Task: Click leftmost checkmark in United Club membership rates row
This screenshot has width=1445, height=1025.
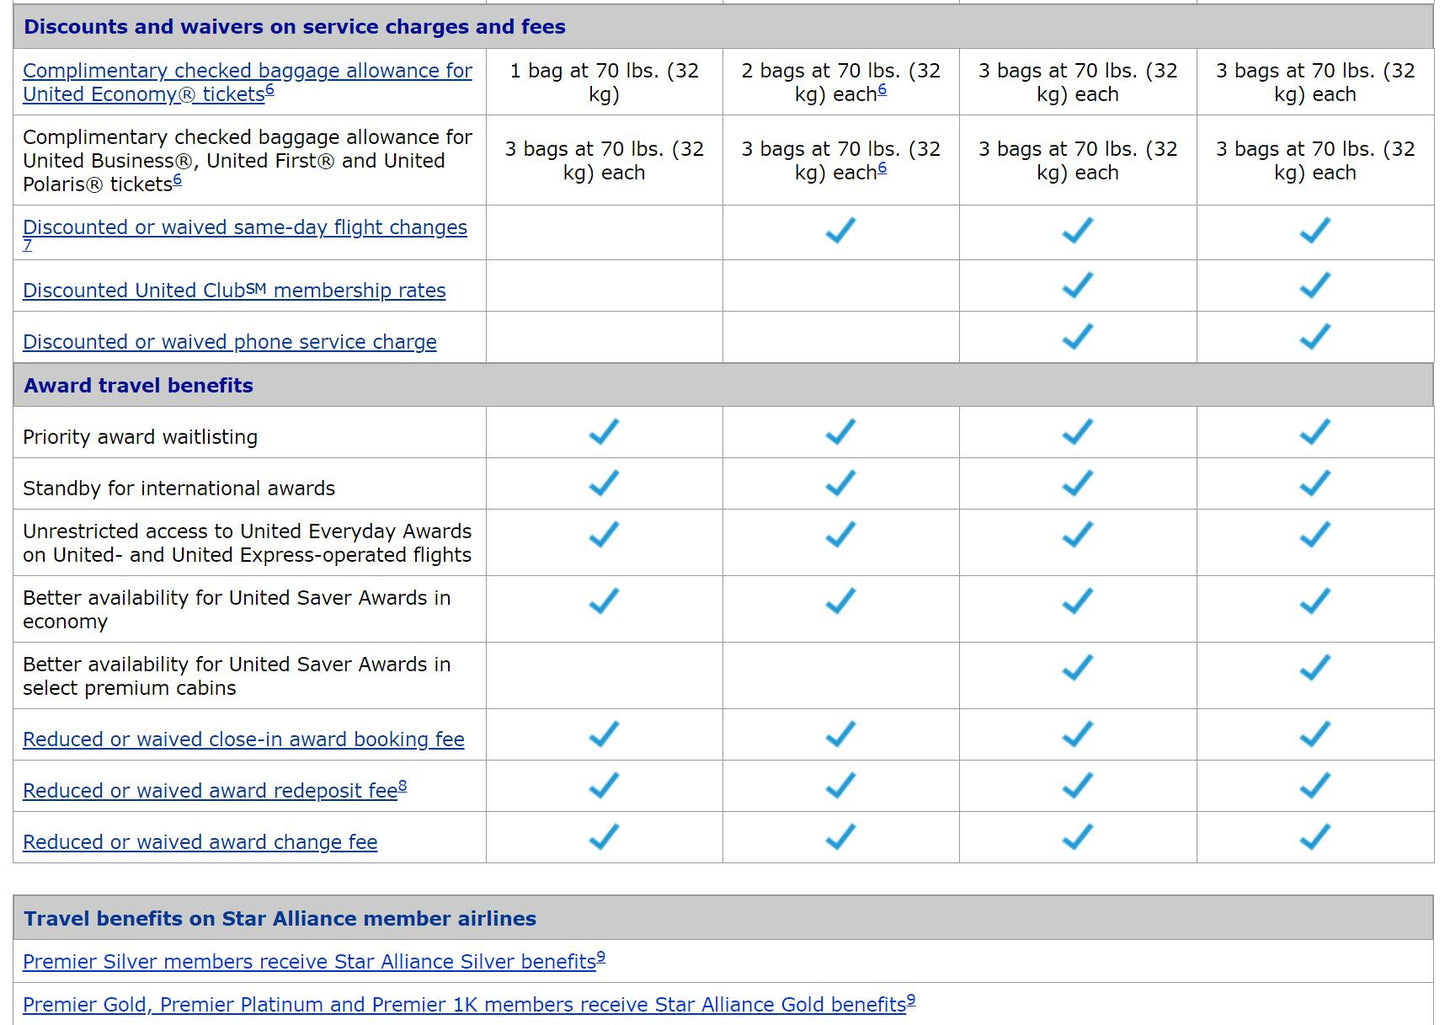Action: click(1077, 286)
